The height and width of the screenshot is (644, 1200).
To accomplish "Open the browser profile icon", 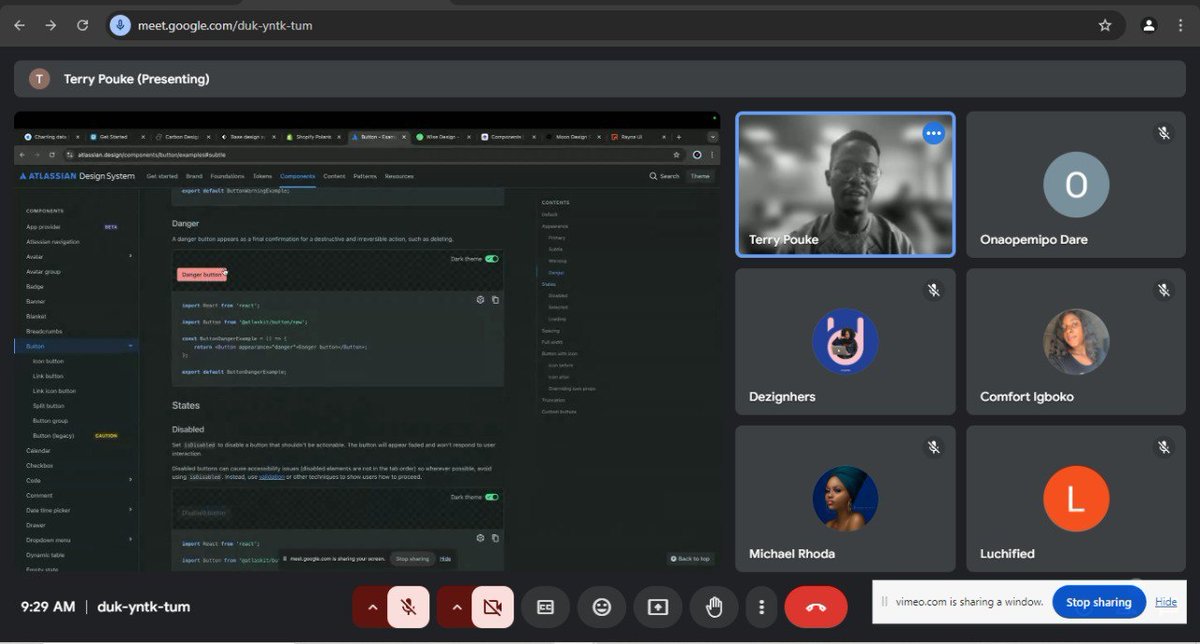I will [1150, 25].
